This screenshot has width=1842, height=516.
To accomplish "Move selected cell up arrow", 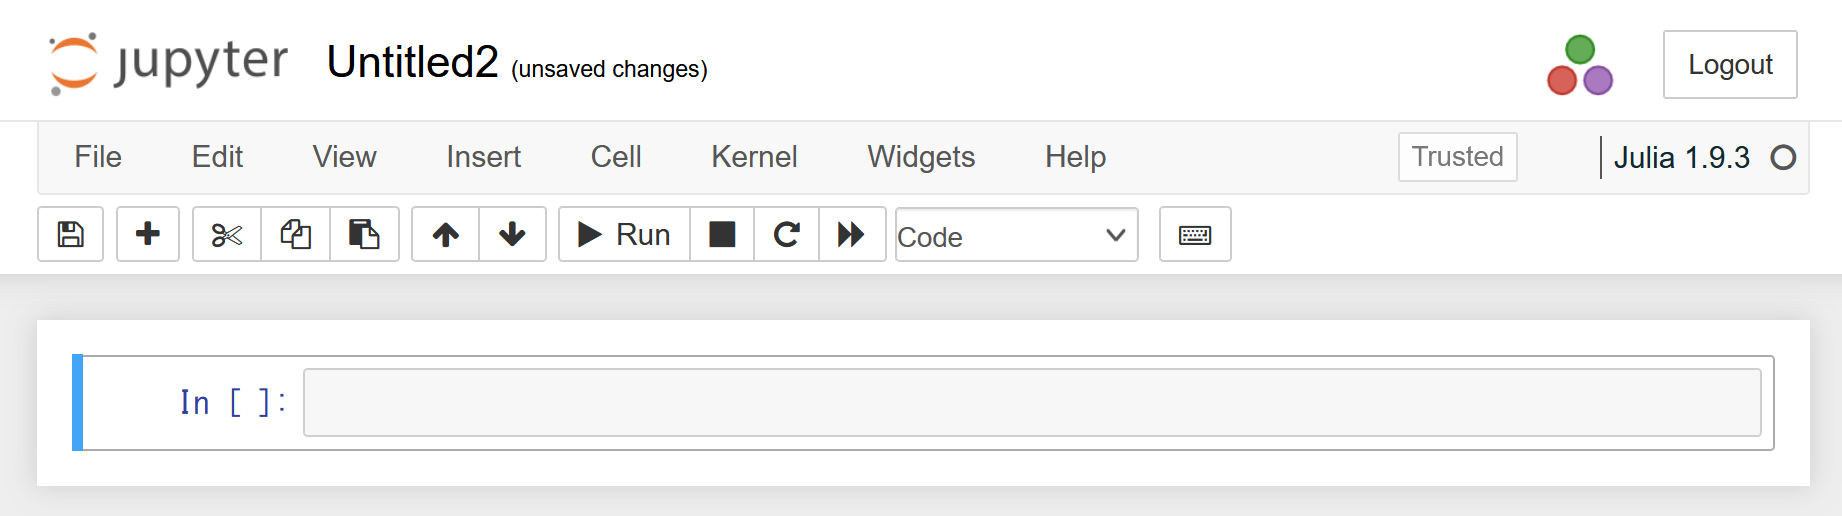I will 446,235.
